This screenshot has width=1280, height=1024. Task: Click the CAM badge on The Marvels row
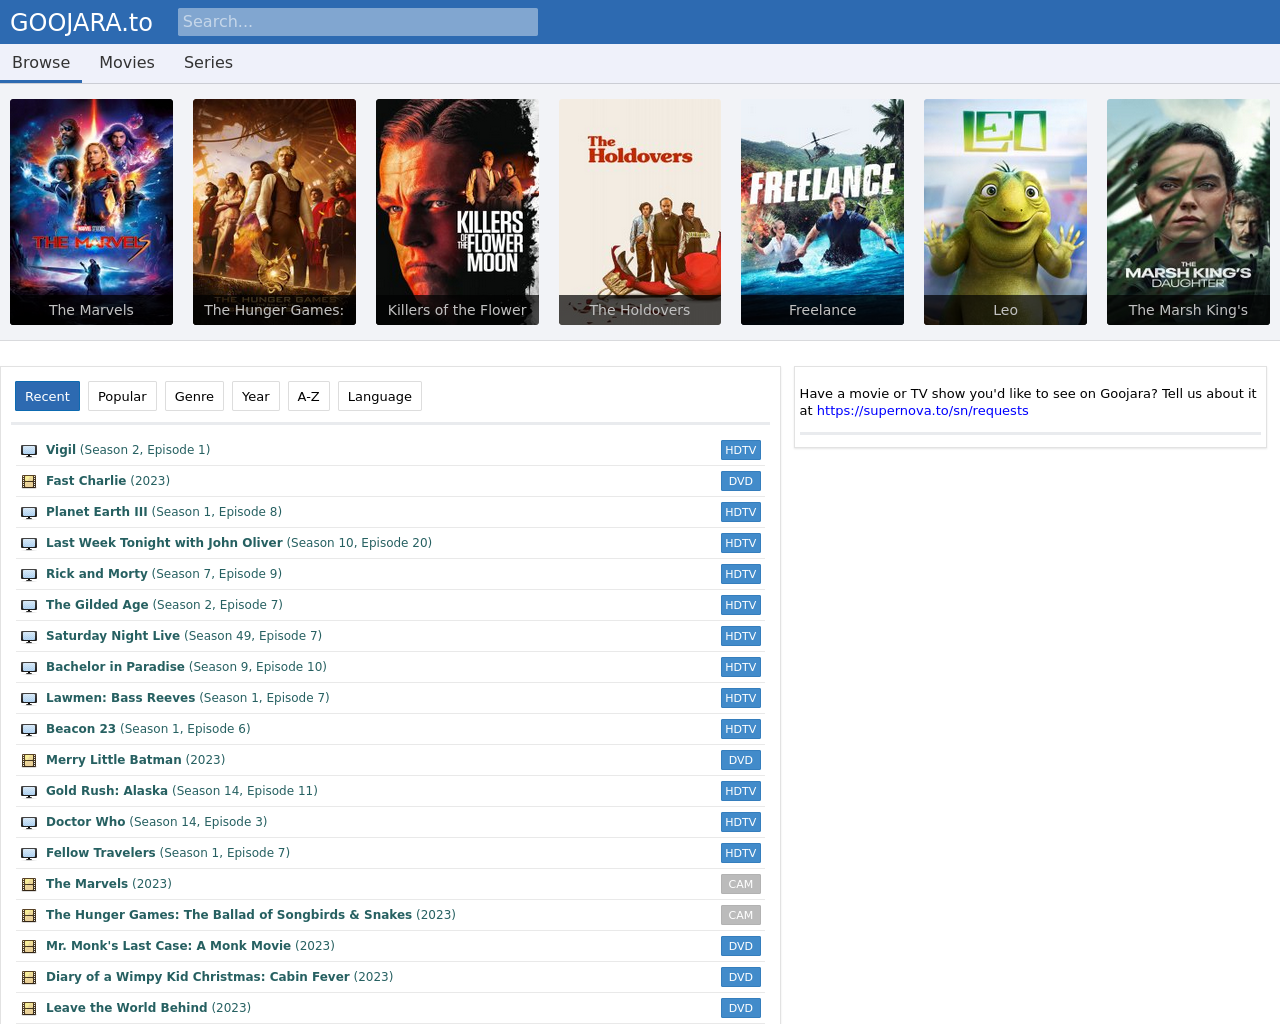(741, 884)
